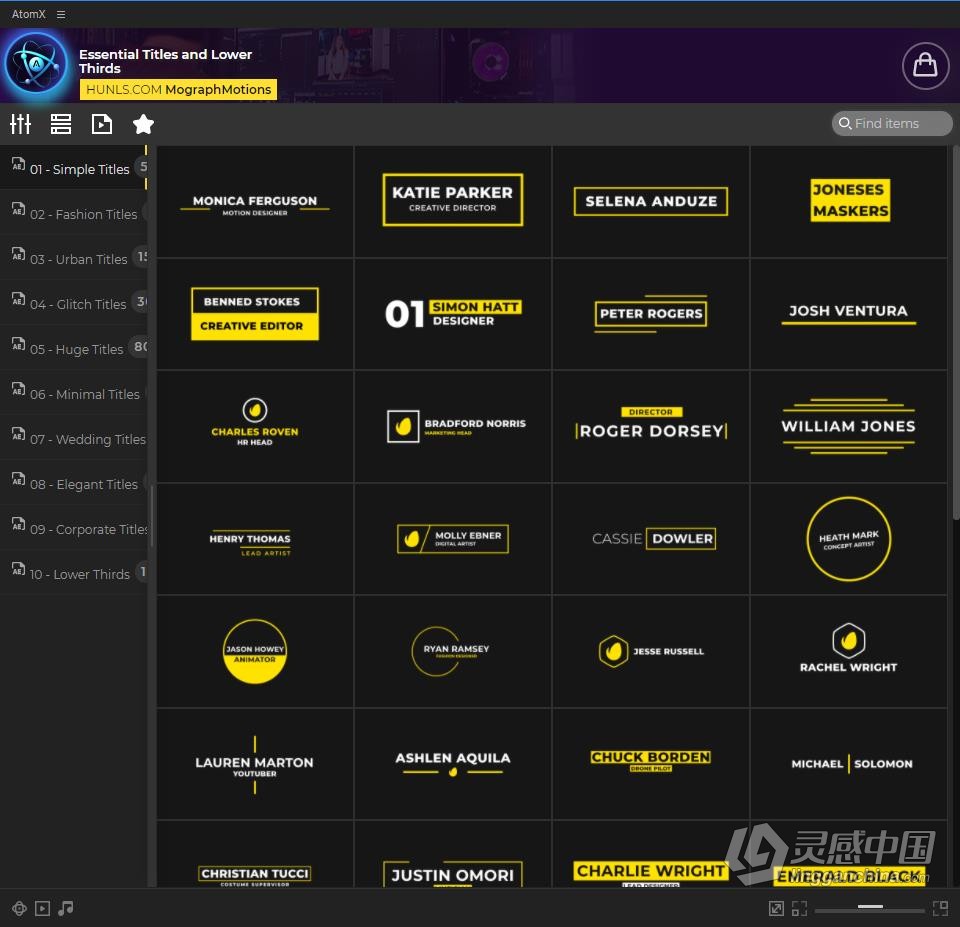Select the 02 - Fashion Titles category
The height and width of the screenshot is (927, 960).
(73, 214)
